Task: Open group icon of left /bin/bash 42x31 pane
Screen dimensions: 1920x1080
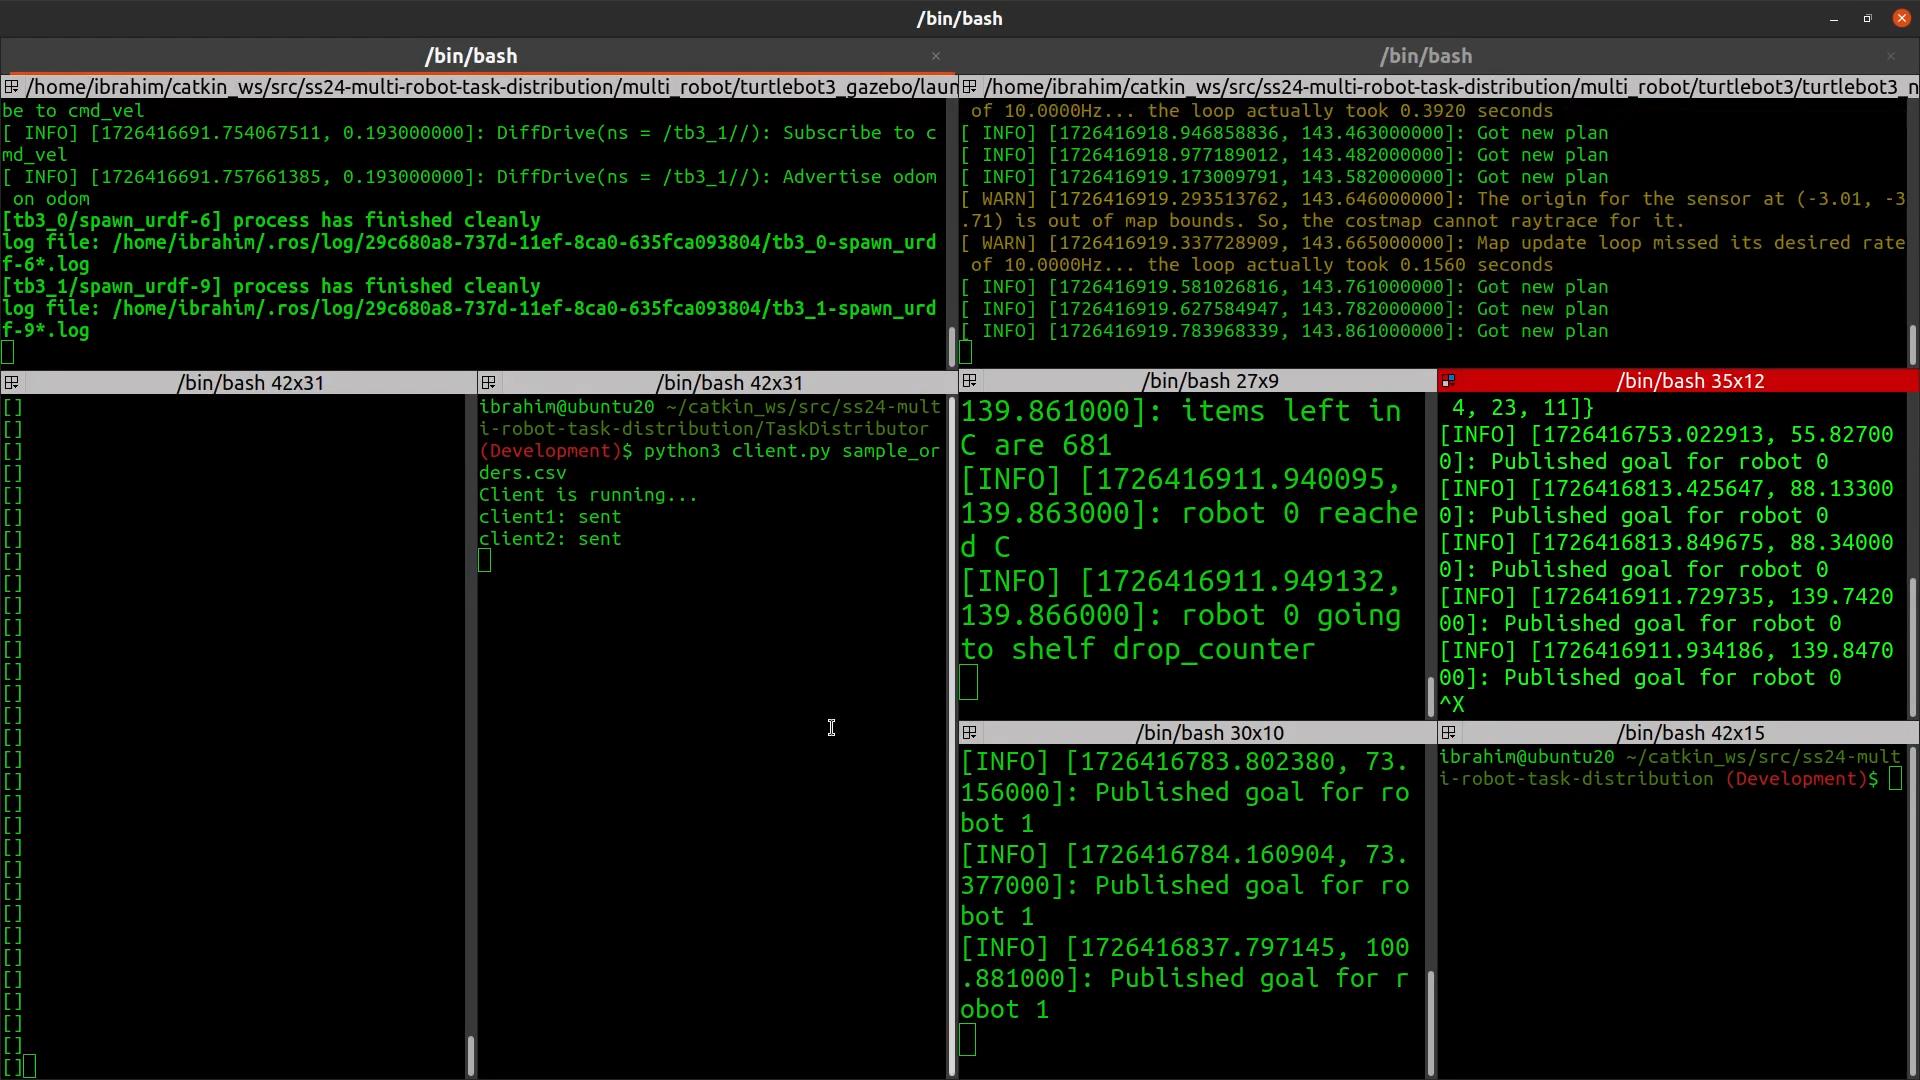Action: point(12,383)
